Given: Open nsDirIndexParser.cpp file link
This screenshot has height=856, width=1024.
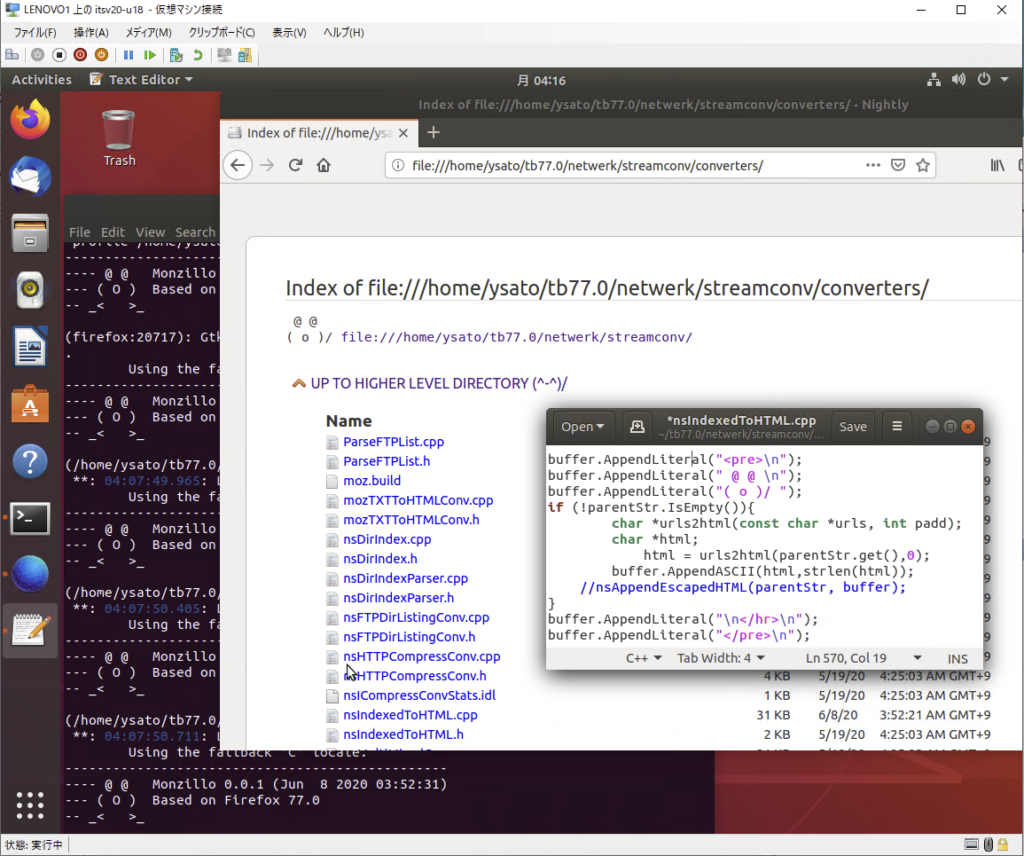Looking at the screenshot, I should [x=405, y=578].
